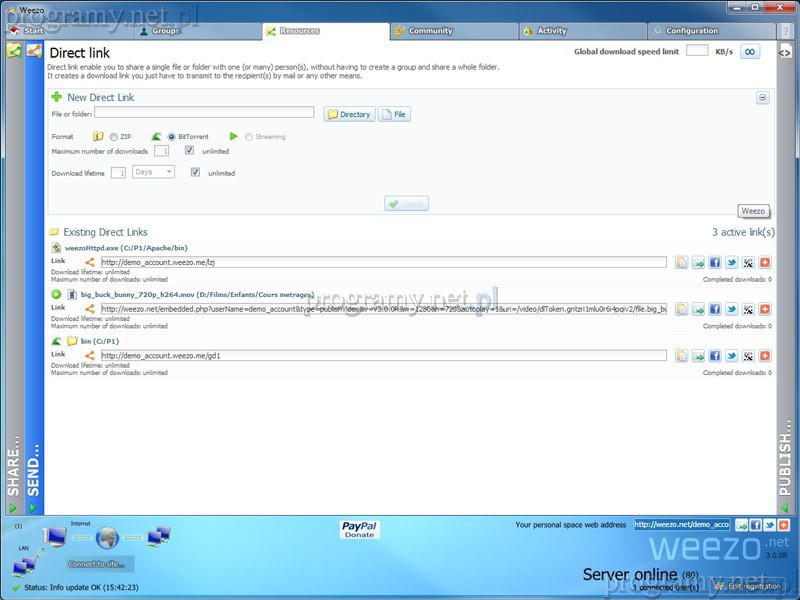Click the Directory browse button

[349, 114]
